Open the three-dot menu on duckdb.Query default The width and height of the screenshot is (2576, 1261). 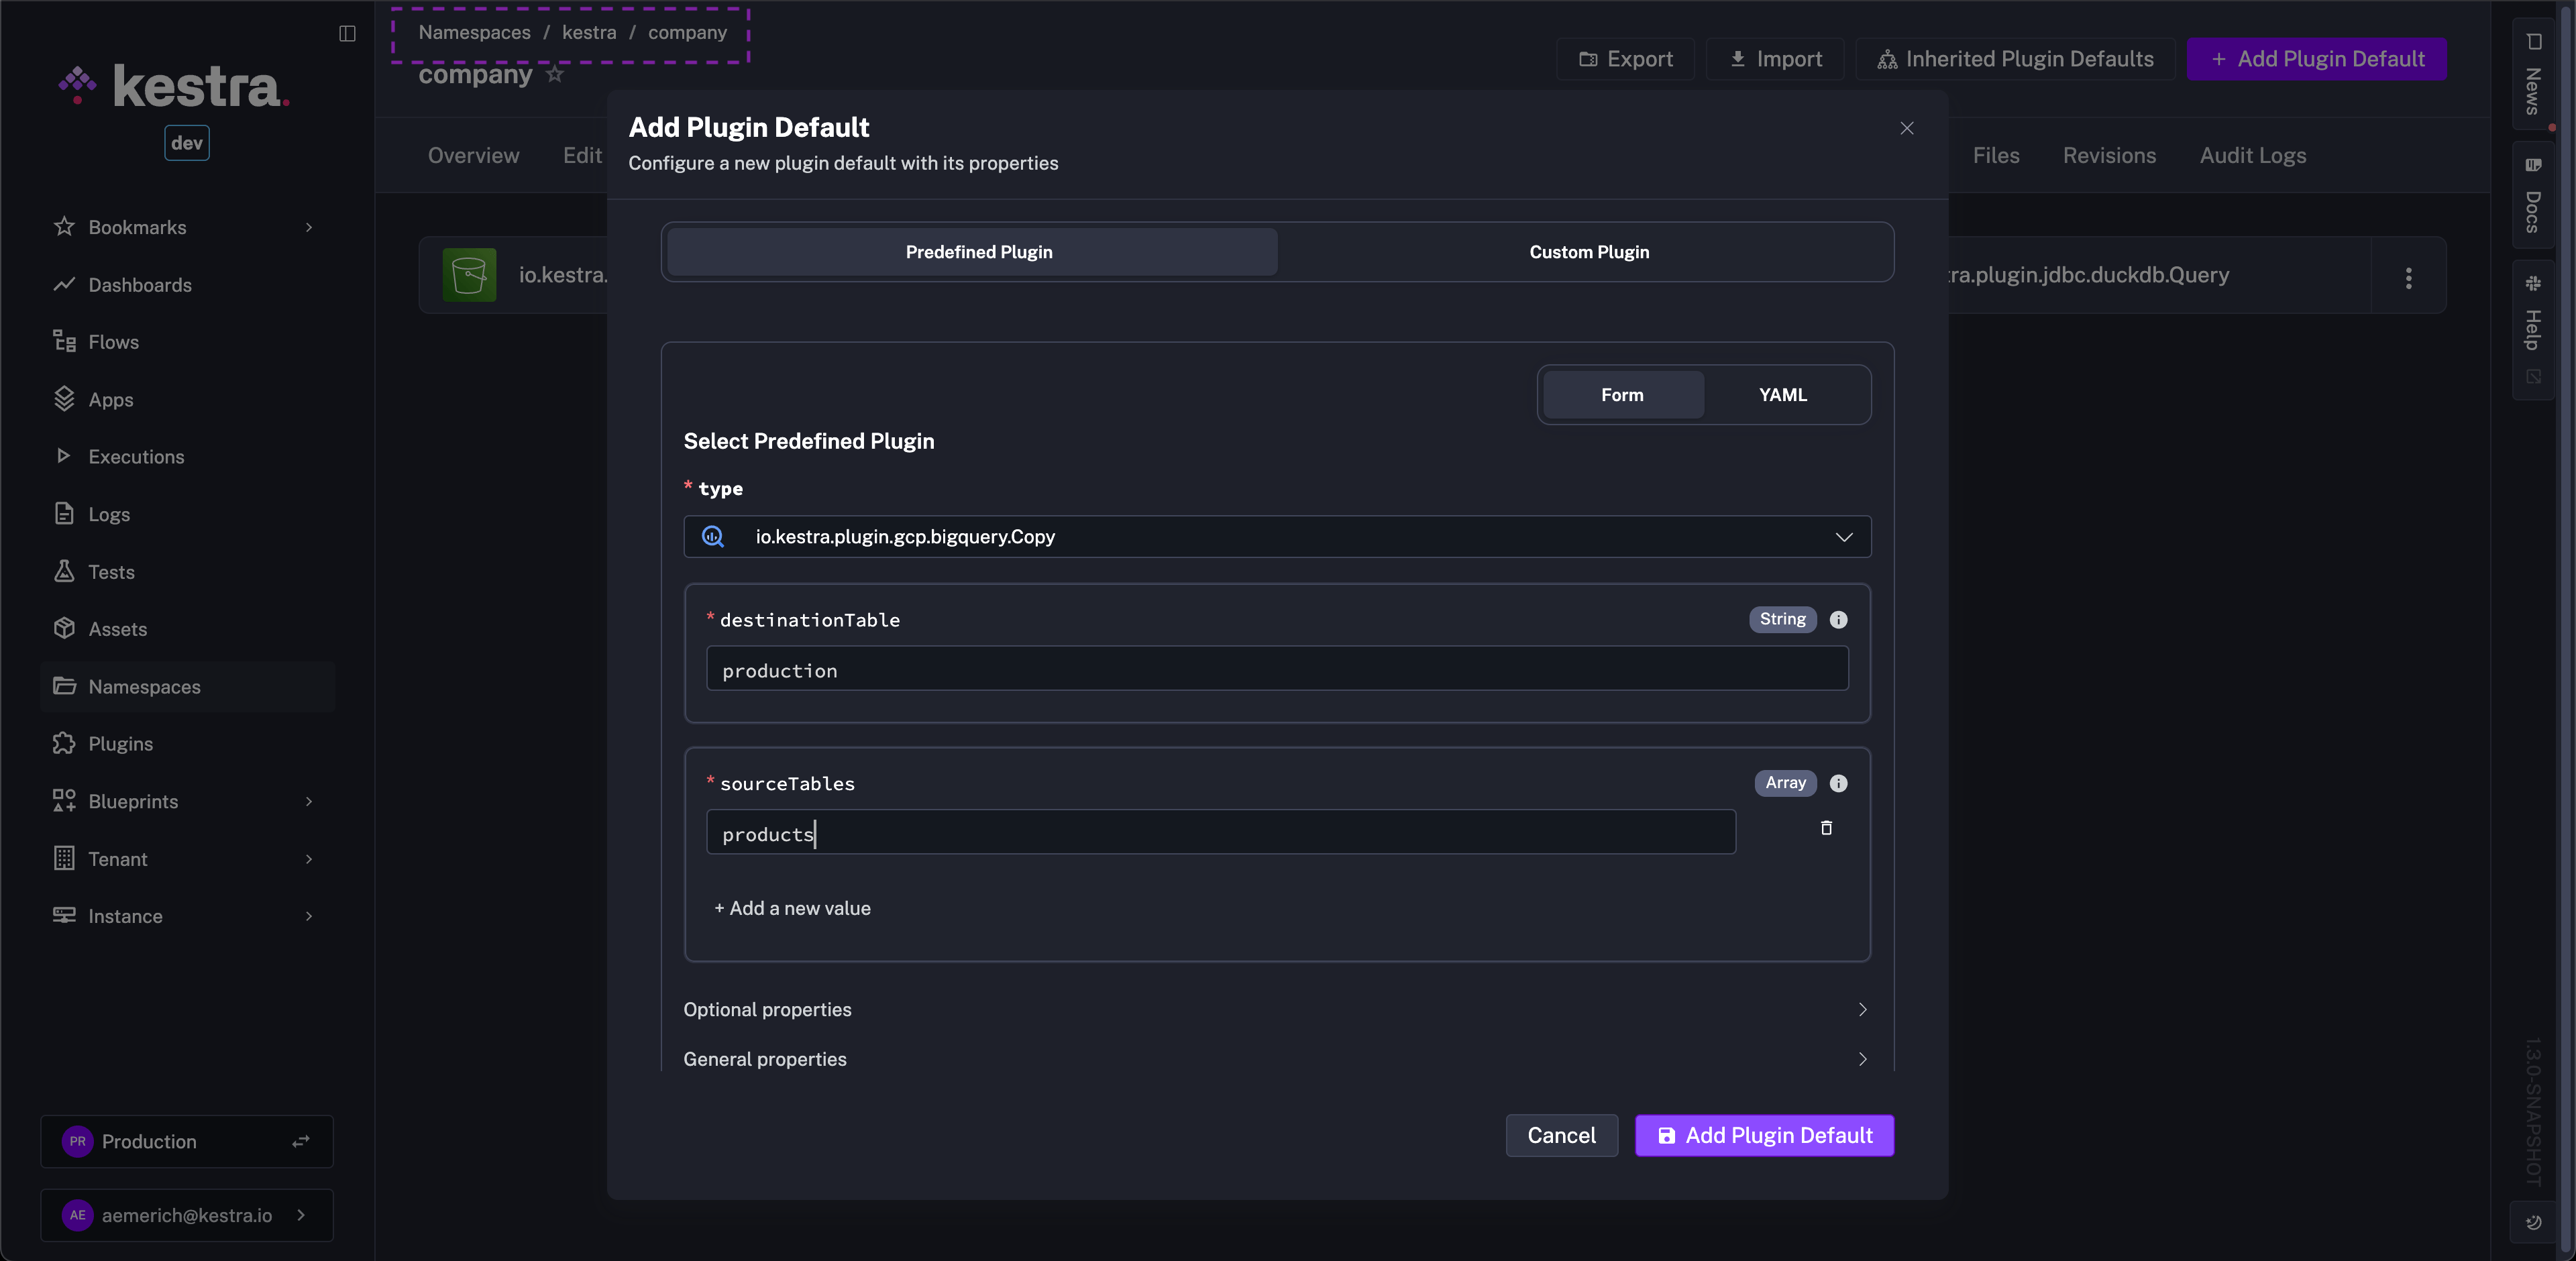(2409, 276)
